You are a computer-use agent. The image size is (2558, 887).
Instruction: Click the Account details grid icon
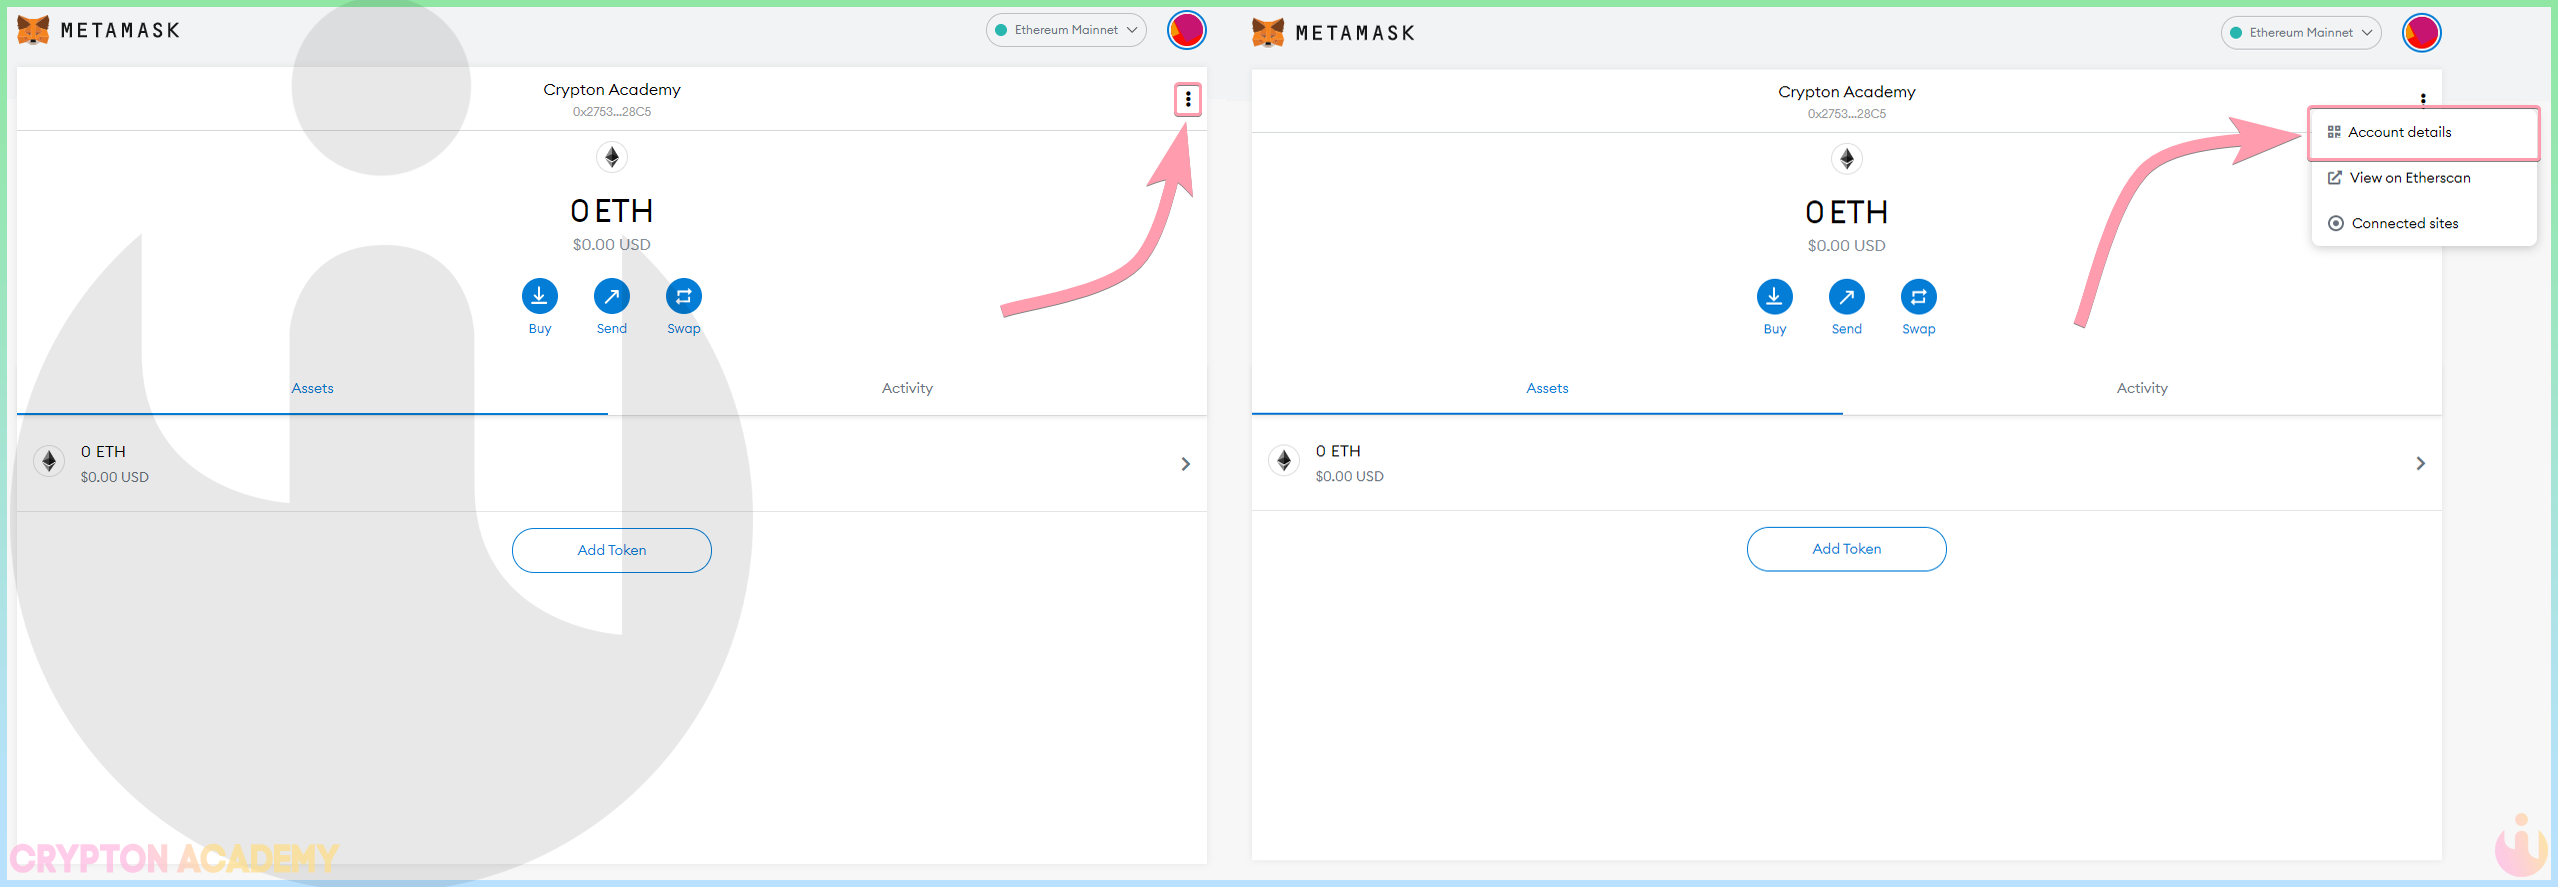(2334, 132)
